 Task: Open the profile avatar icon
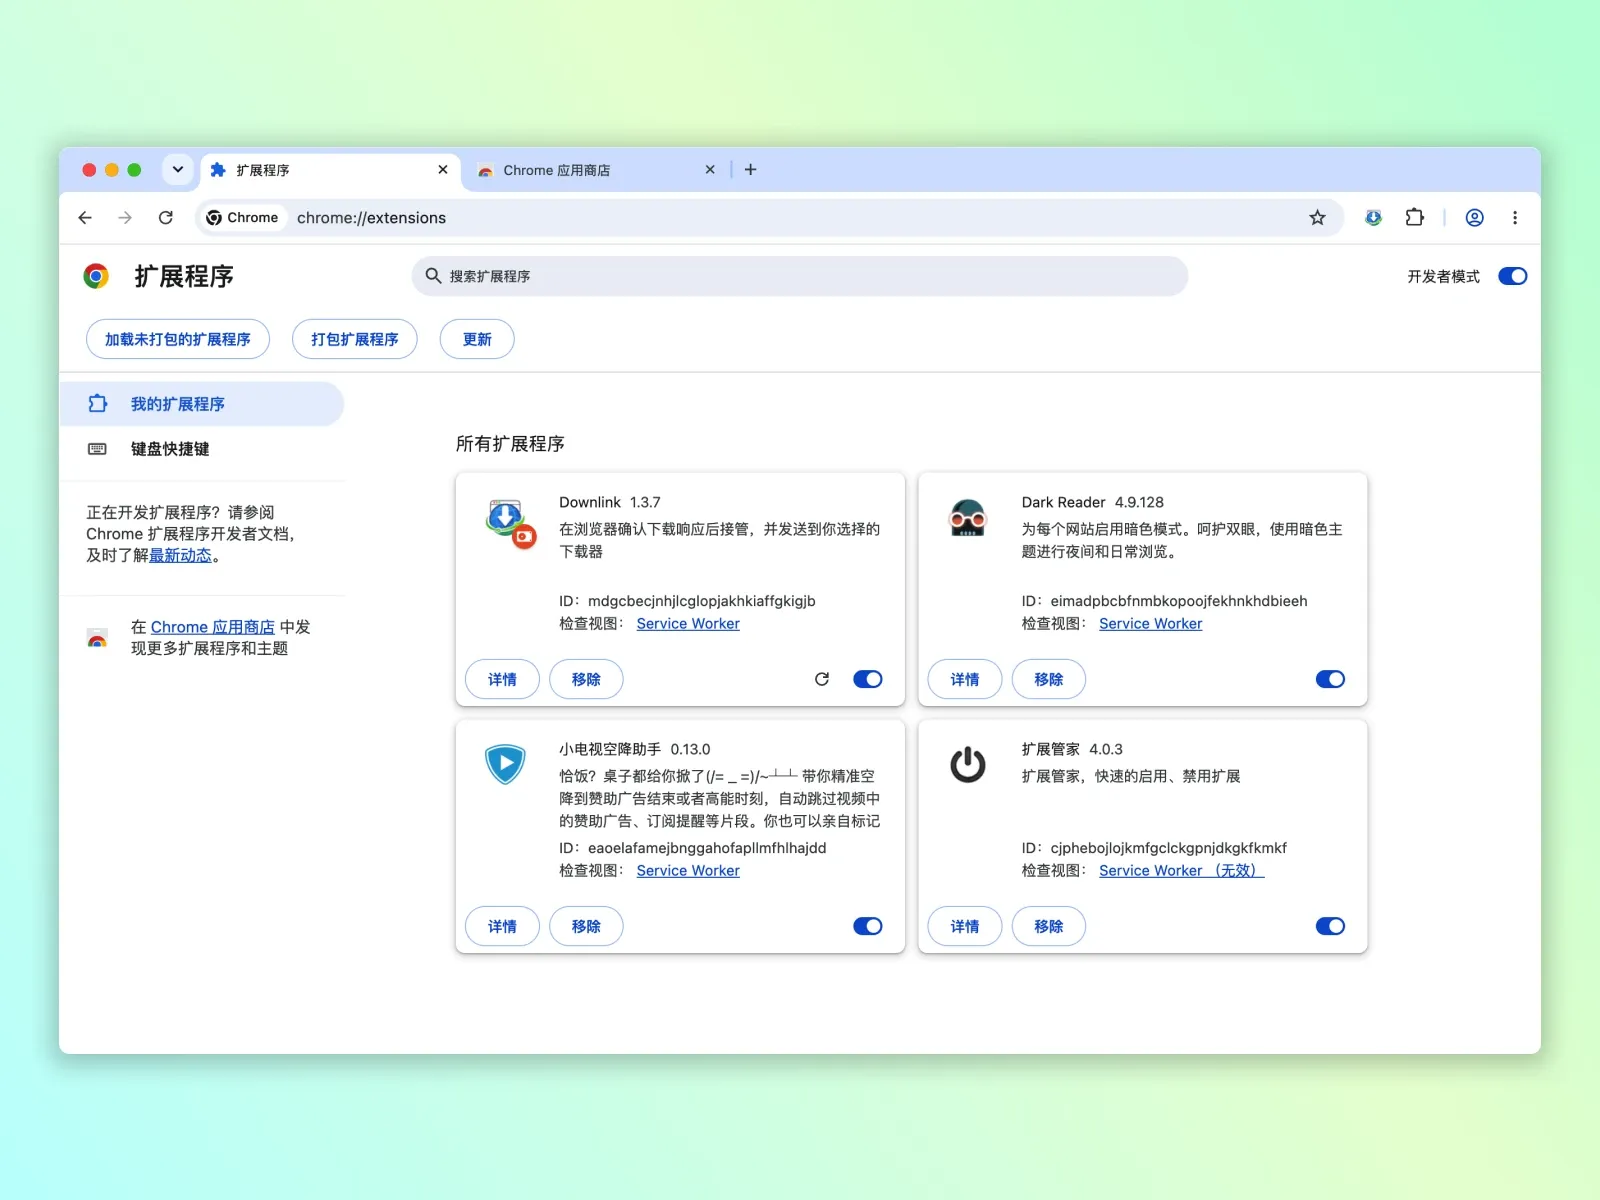click(1474, 218)
